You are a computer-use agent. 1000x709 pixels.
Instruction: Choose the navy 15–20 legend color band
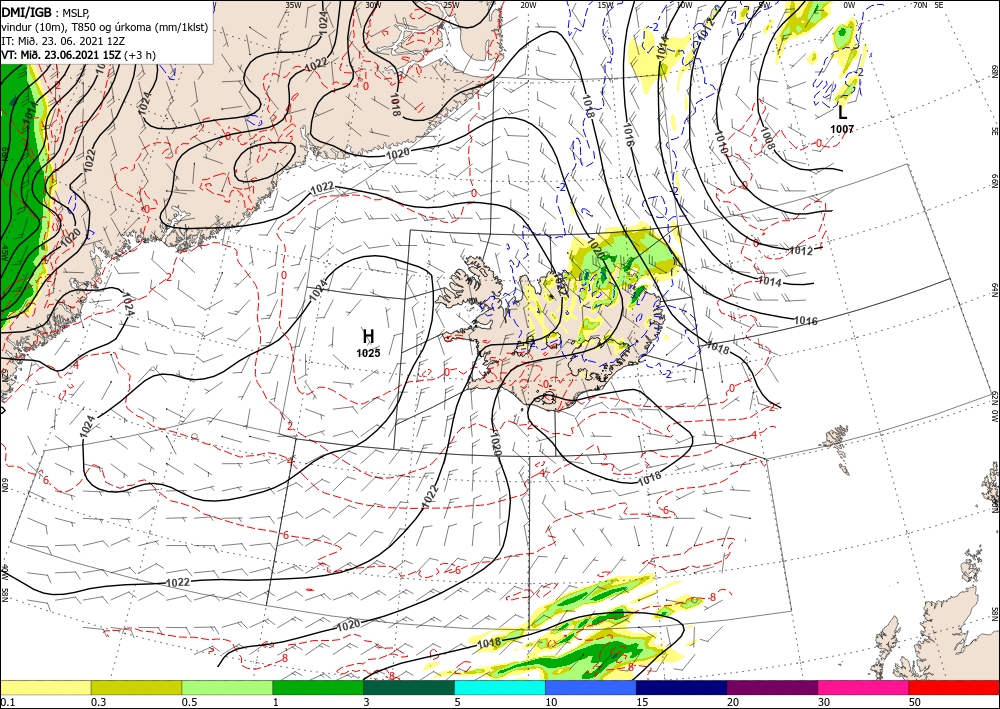click(x=682, y=687)
